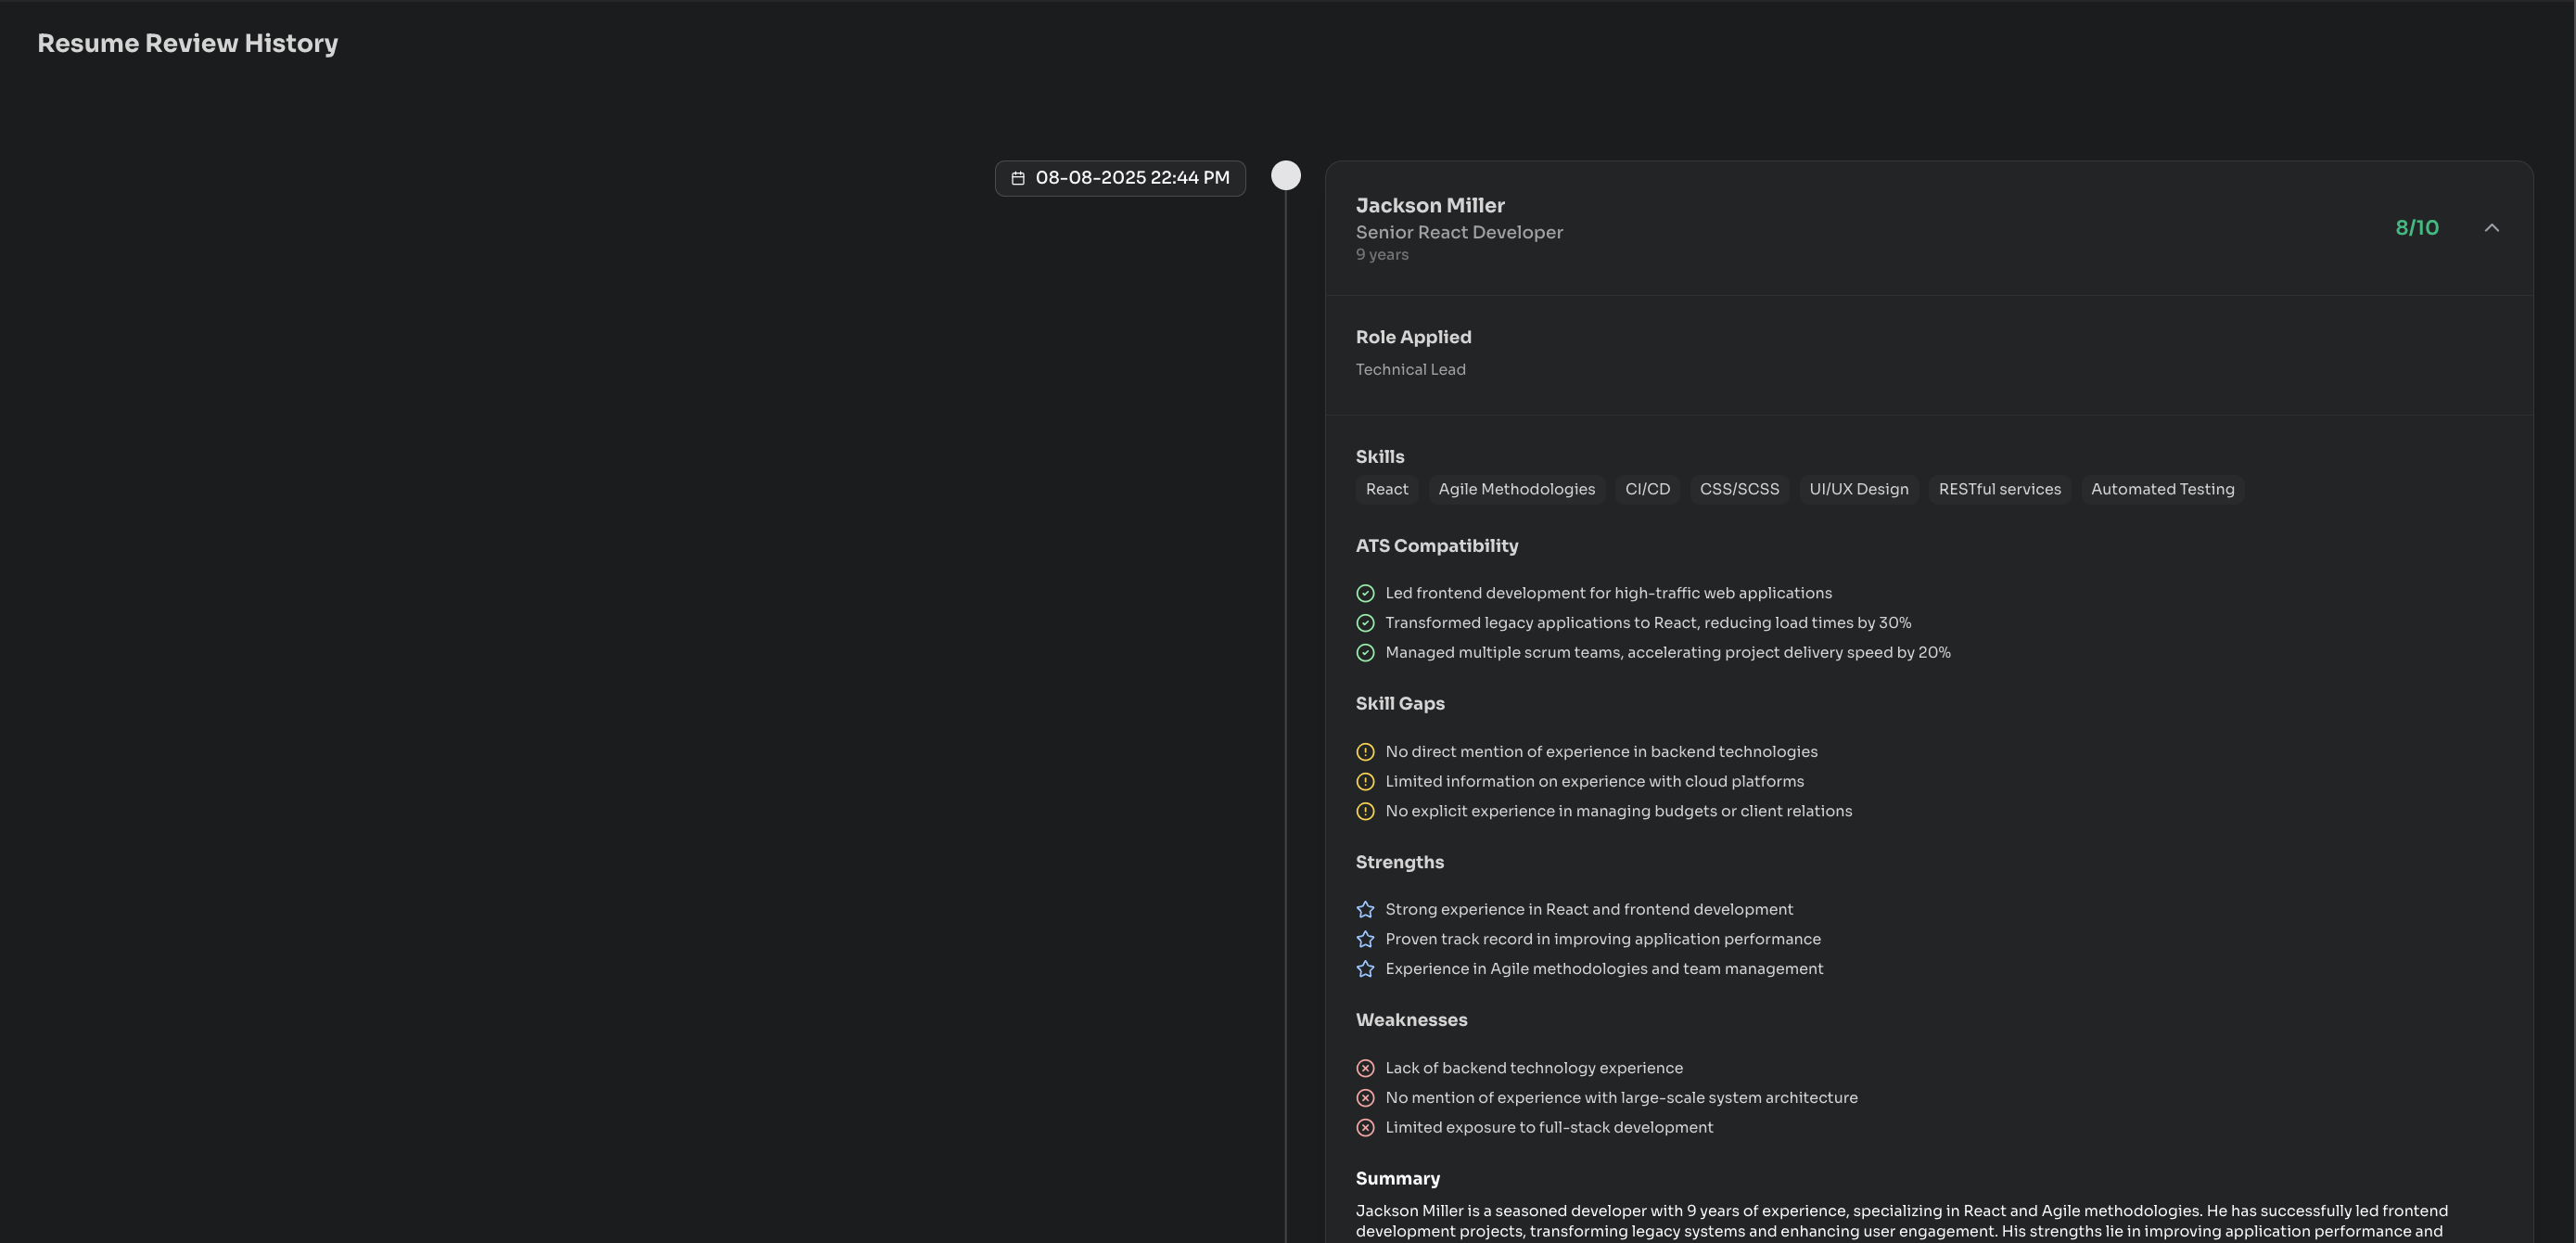The width and height of the screenshot is (2576, 1243).
Task: Click check icon next to 'Transformed legacy applications'
Action: (x=1365, y=623)
